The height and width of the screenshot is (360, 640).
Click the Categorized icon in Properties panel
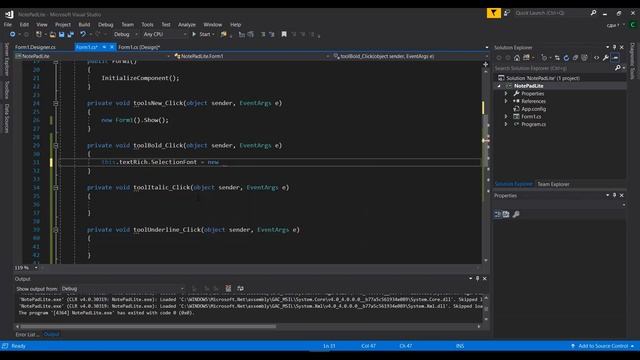(x=498, y=214)
